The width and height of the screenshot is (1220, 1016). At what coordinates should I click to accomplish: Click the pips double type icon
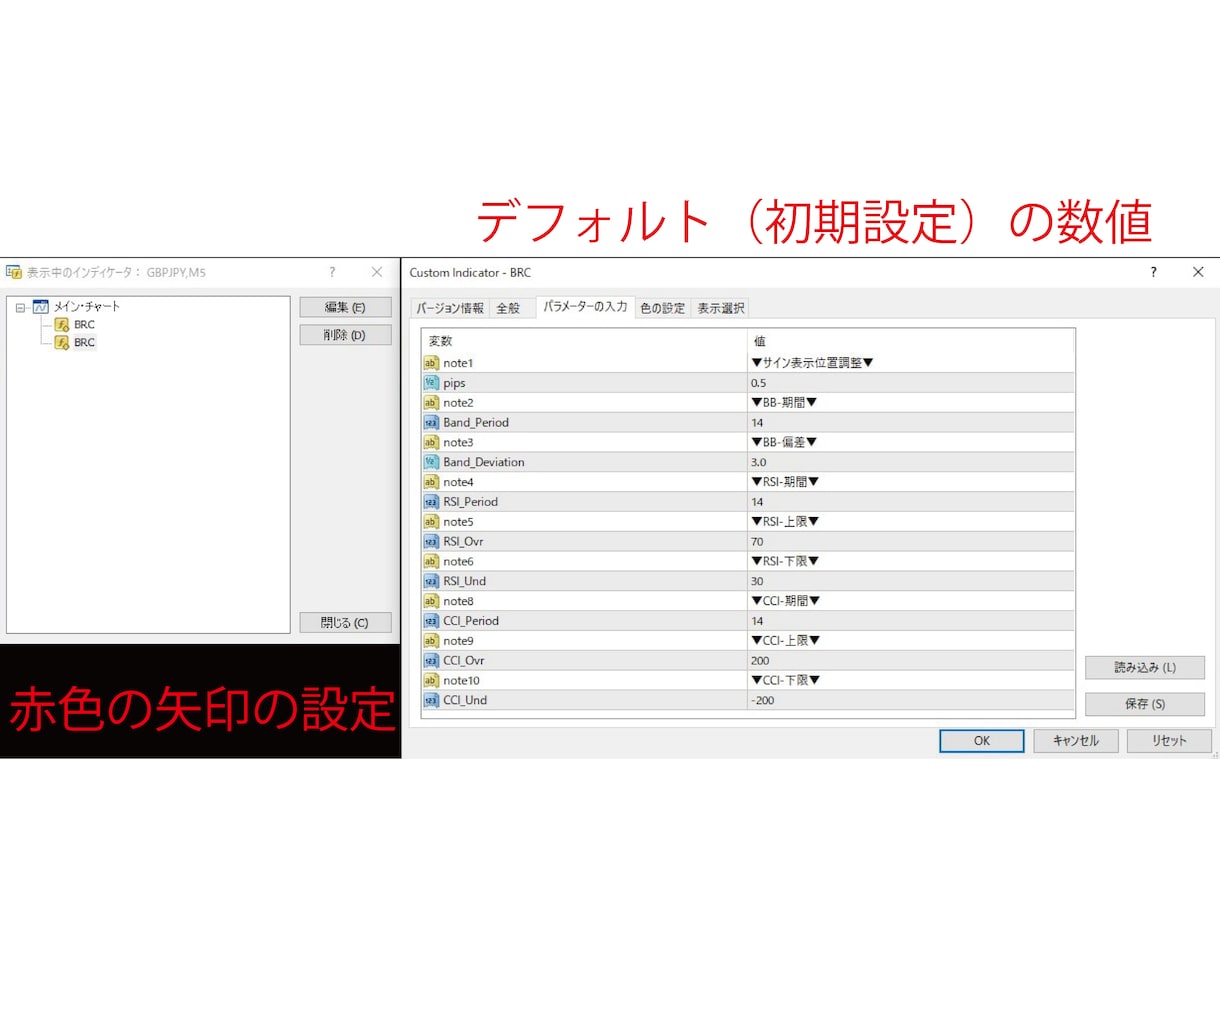pos(431,383)
